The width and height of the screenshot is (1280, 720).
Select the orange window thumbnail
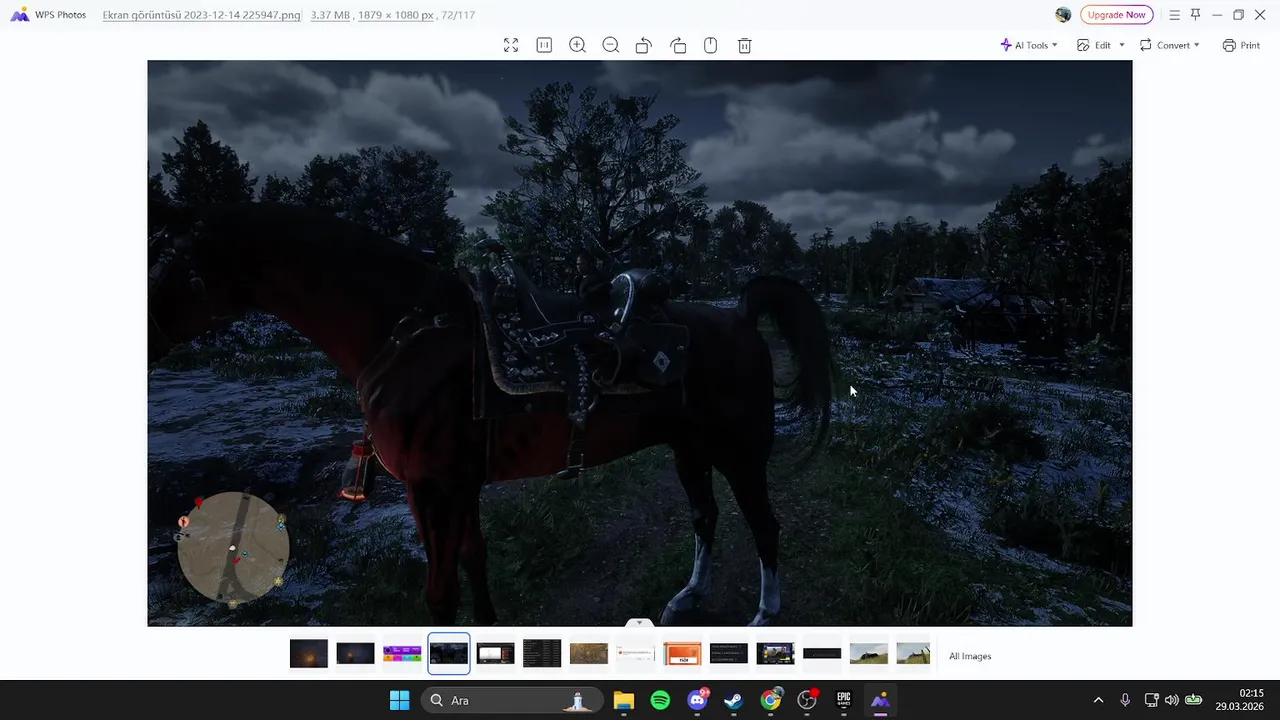coord(682,654)
